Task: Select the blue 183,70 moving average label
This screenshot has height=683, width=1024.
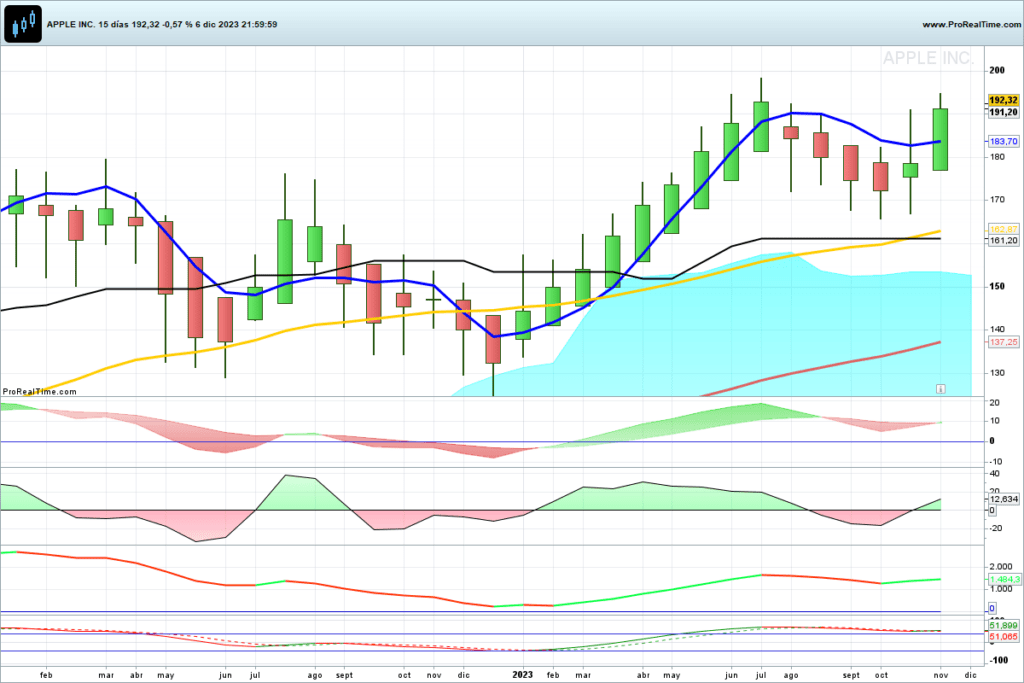Action: (x=1003, y=141)
